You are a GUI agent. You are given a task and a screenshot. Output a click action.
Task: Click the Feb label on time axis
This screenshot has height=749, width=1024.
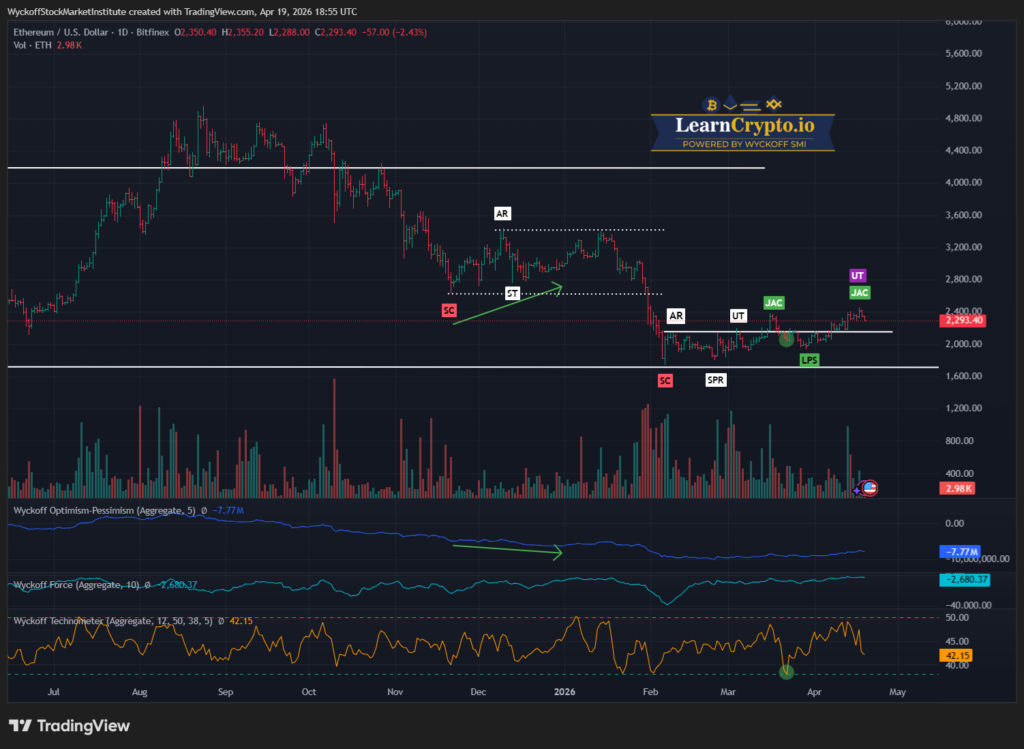[651, 691]
